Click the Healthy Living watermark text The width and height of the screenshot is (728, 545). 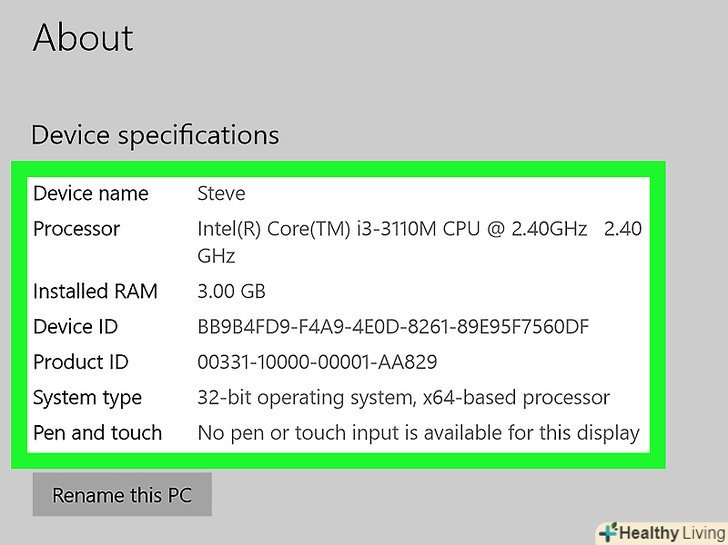[x=670, y=532]
